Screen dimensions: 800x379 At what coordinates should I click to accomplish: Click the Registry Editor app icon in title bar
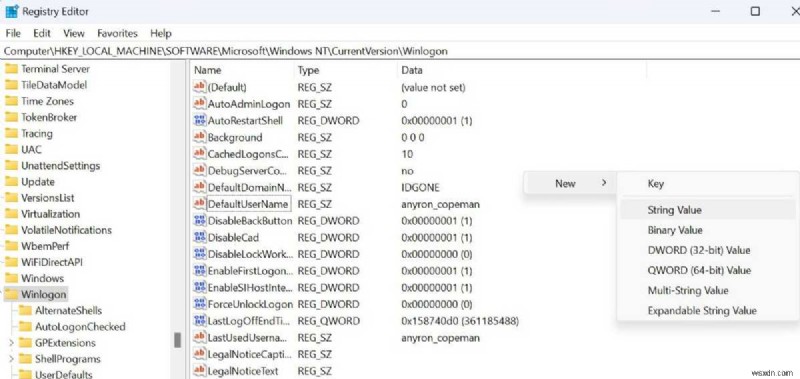point(11,11)
